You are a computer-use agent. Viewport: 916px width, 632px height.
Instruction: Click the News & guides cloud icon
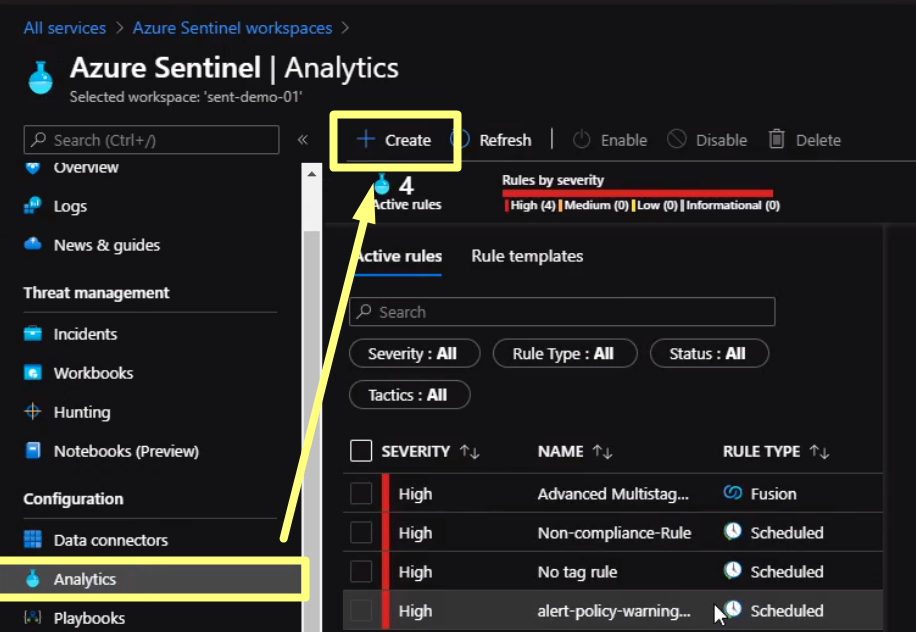tap(33, 245)
